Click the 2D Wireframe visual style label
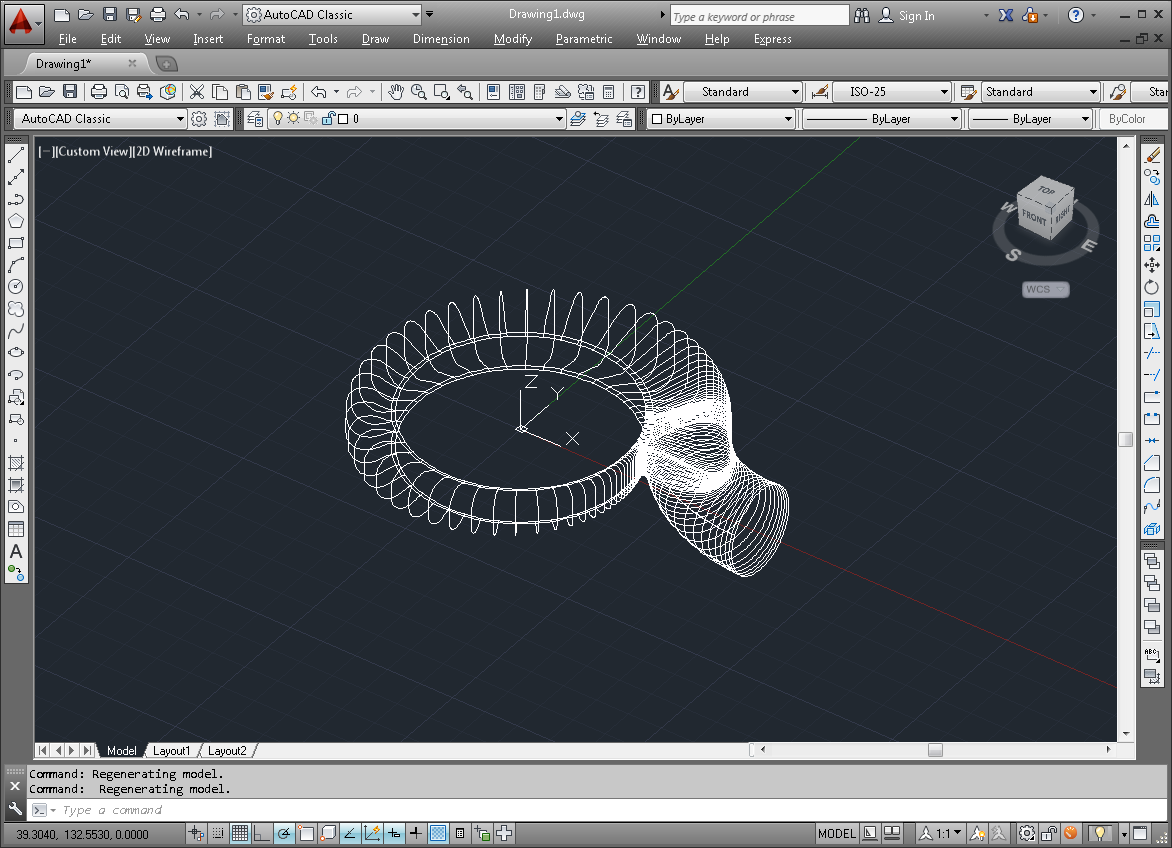This screenshot has width=1172, height=848. coord(173,151)
